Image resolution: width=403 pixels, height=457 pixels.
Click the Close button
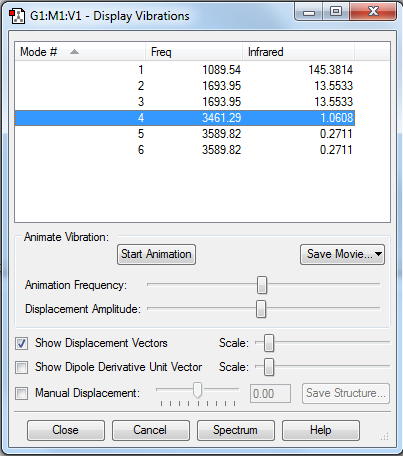tap(66, 430)
